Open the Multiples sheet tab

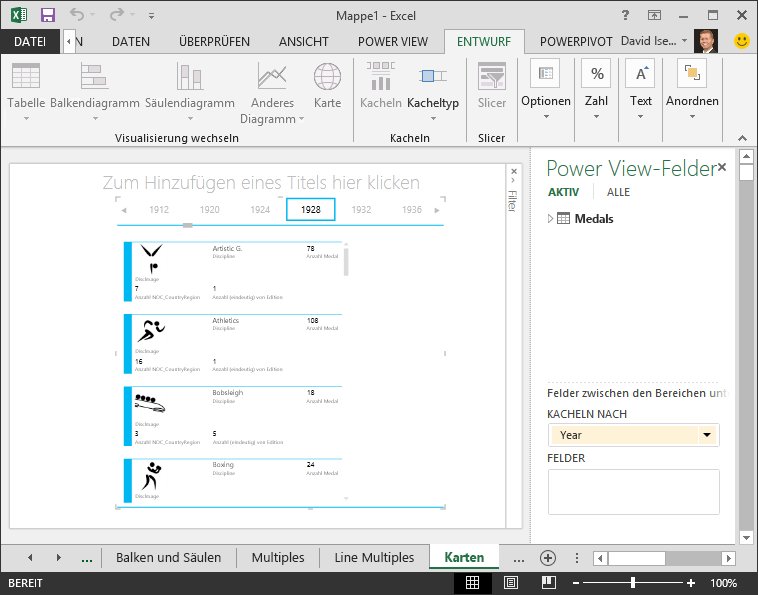point(278,557)
